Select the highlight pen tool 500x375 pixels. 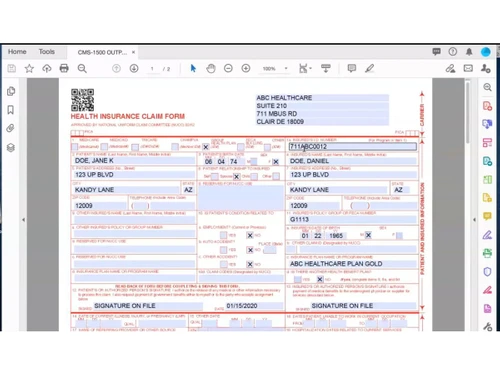pyautogui.click(x=369, y=68)
